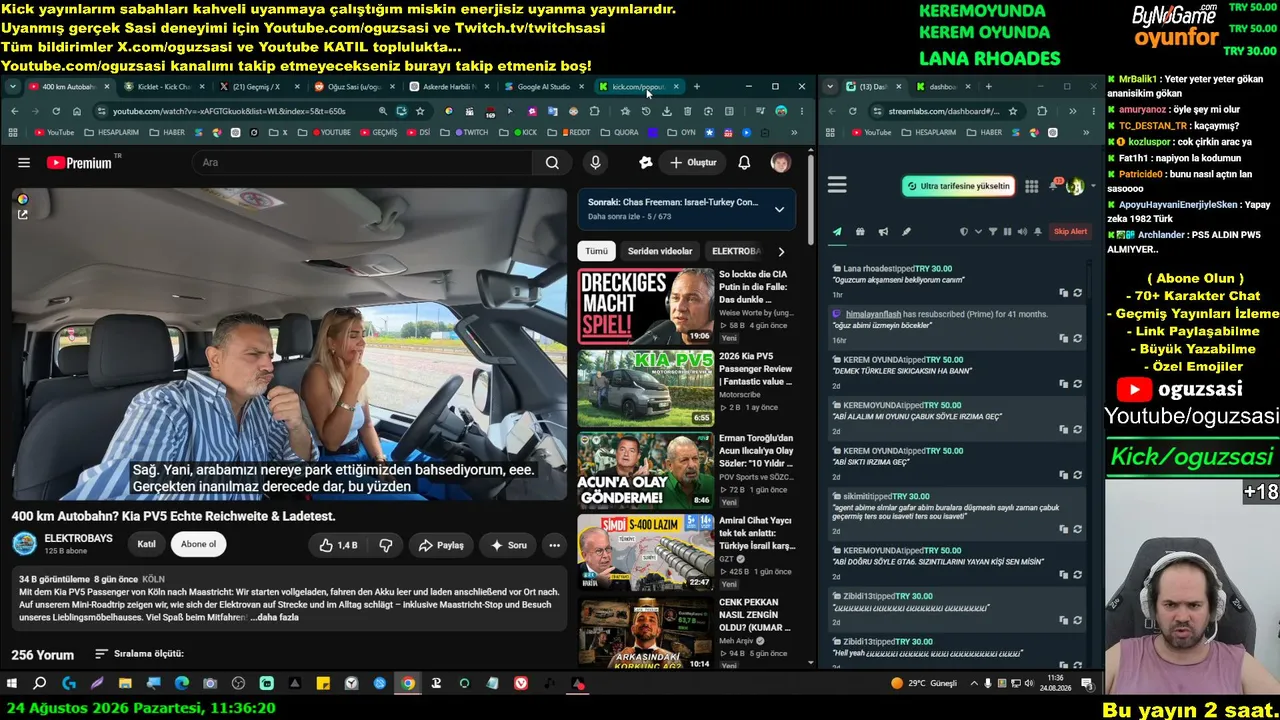Open Streamlabs dashboard hamburger menu
The width and height of the screenshot is (1280, 720).
pos(838,185)
